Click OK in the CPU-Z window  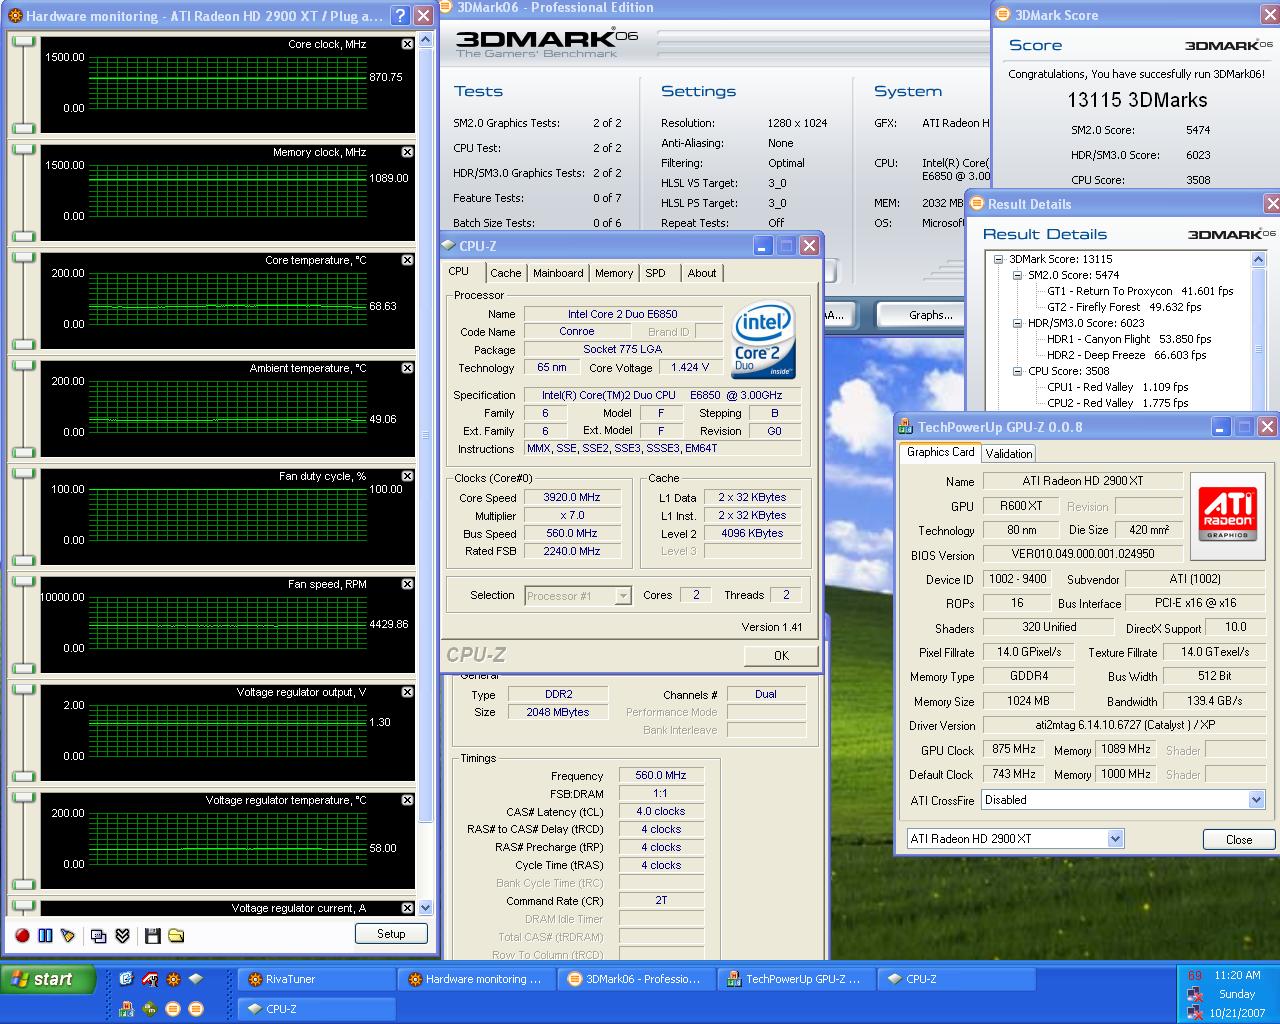click(x=781, y=656)
